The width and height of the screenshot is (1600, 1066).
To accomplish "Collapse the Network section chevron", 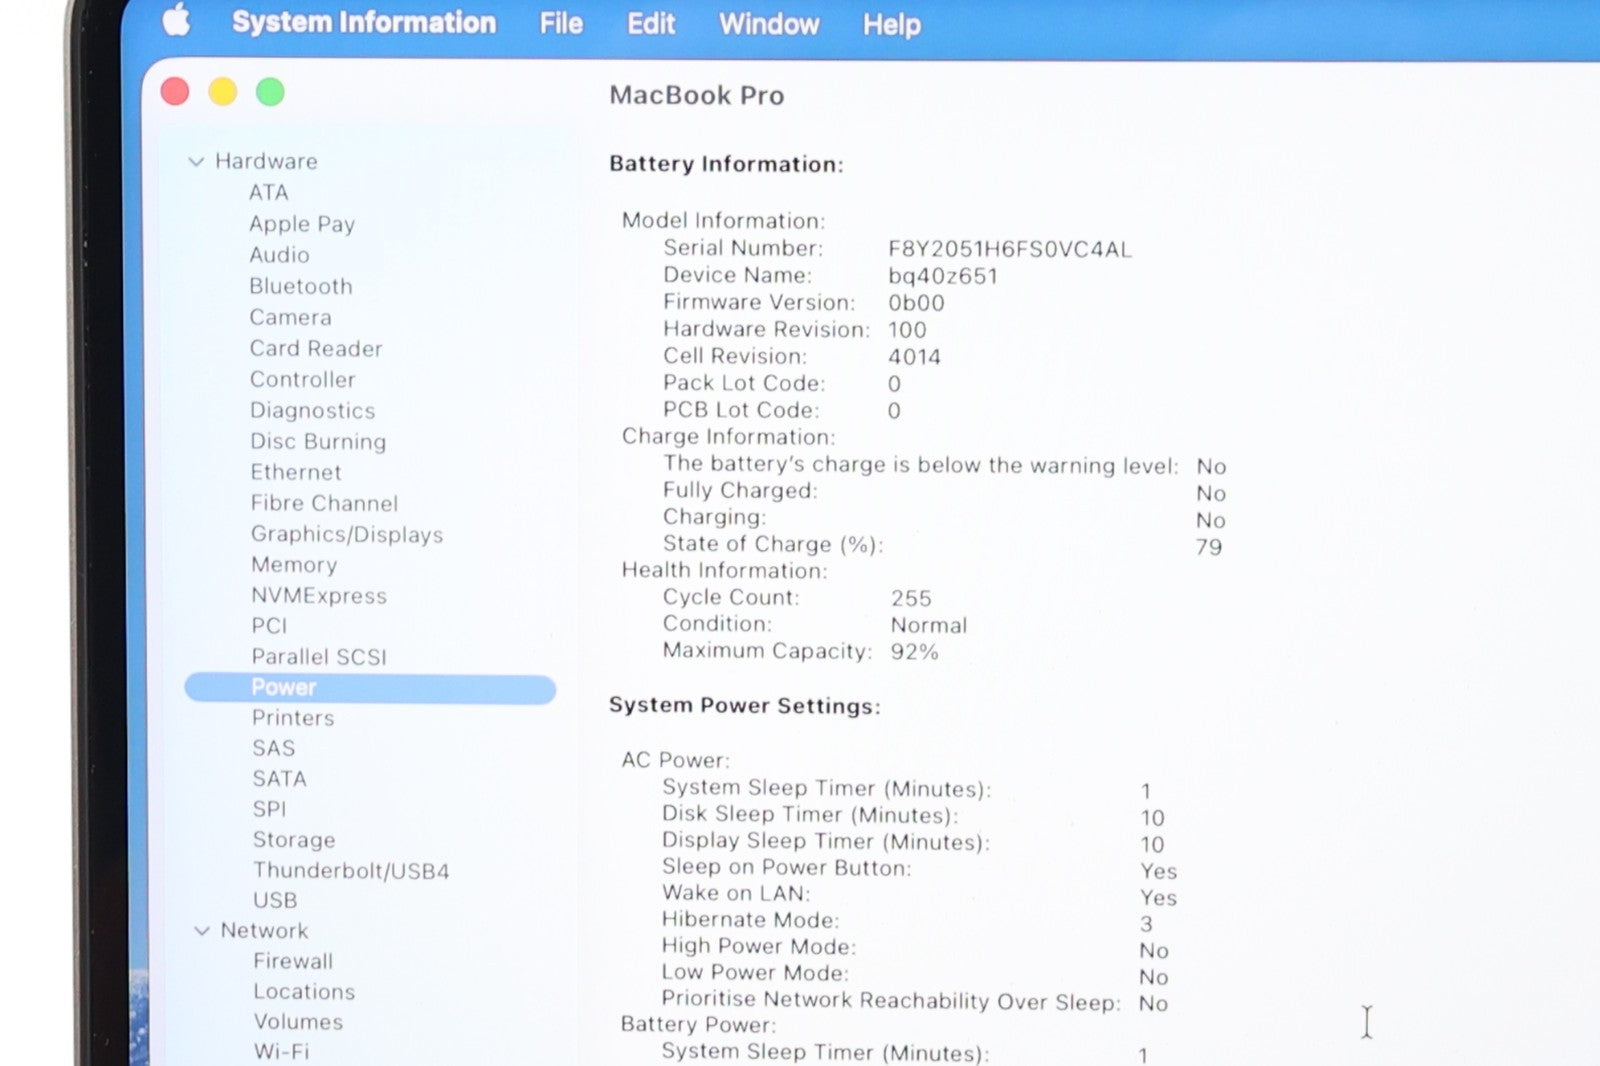I will click(202, 931).
